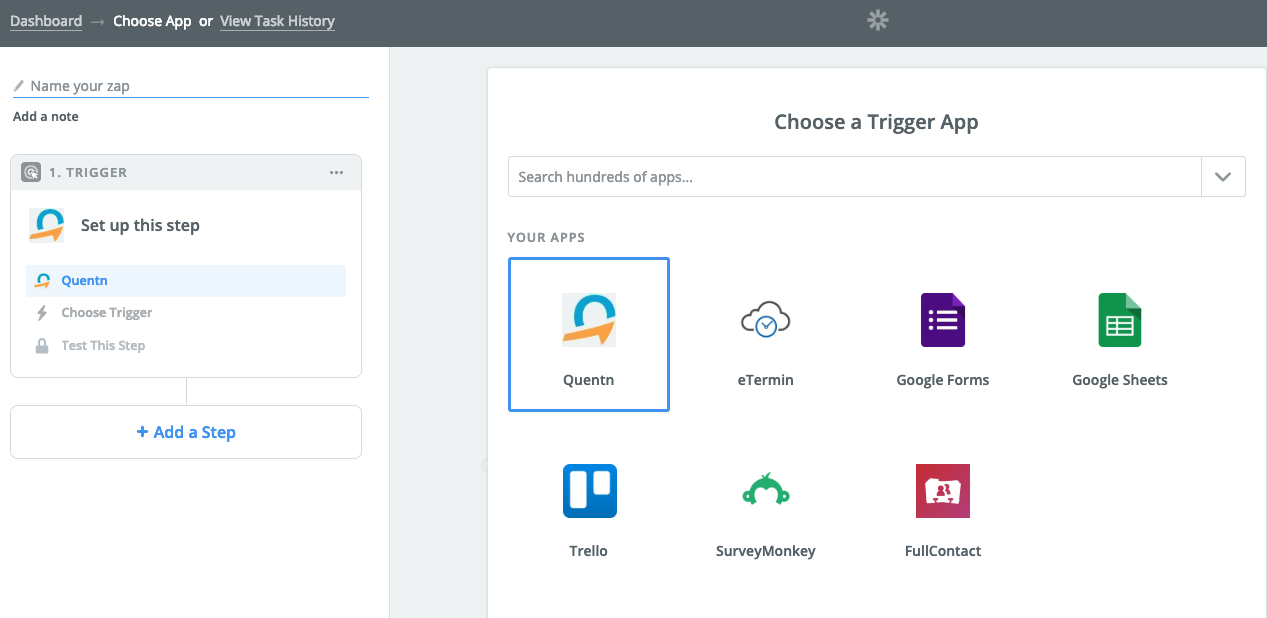Pick the Google Forms app icon

942,320
